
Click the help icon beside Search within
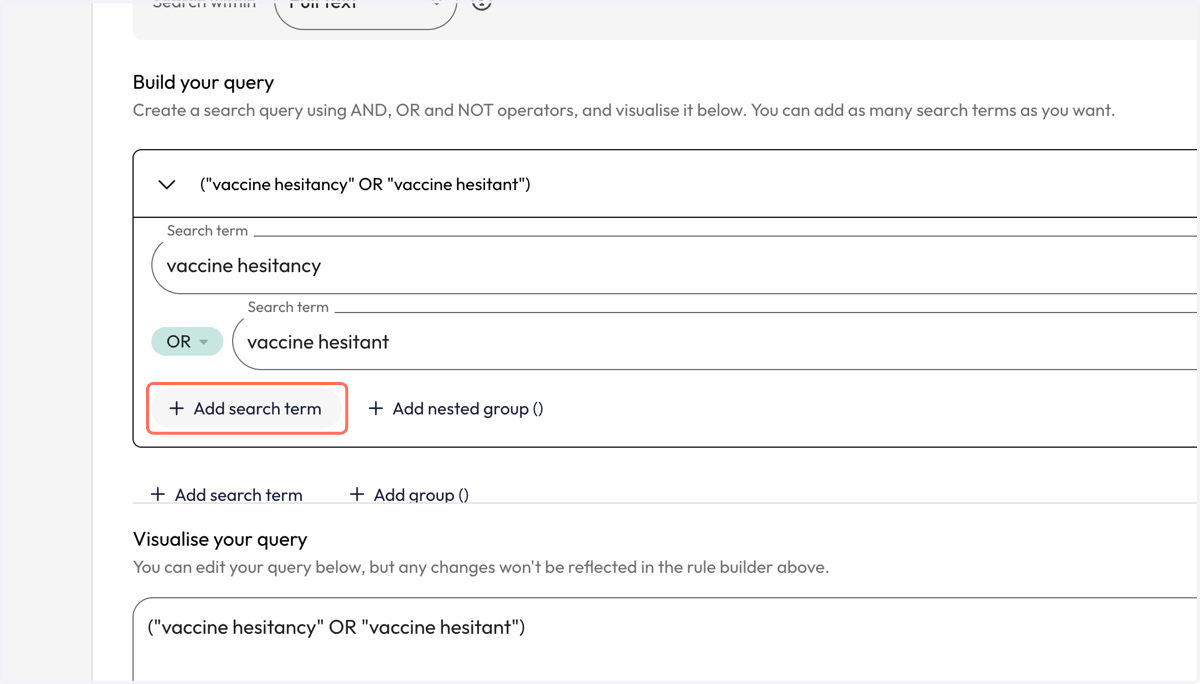coord(481,4)
